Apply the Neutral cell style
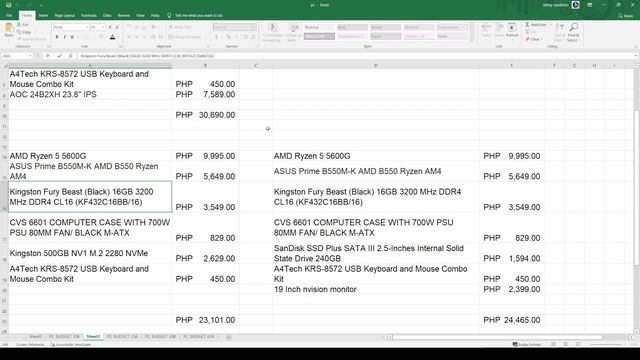The image size is (640, 360). coord(419,27)
